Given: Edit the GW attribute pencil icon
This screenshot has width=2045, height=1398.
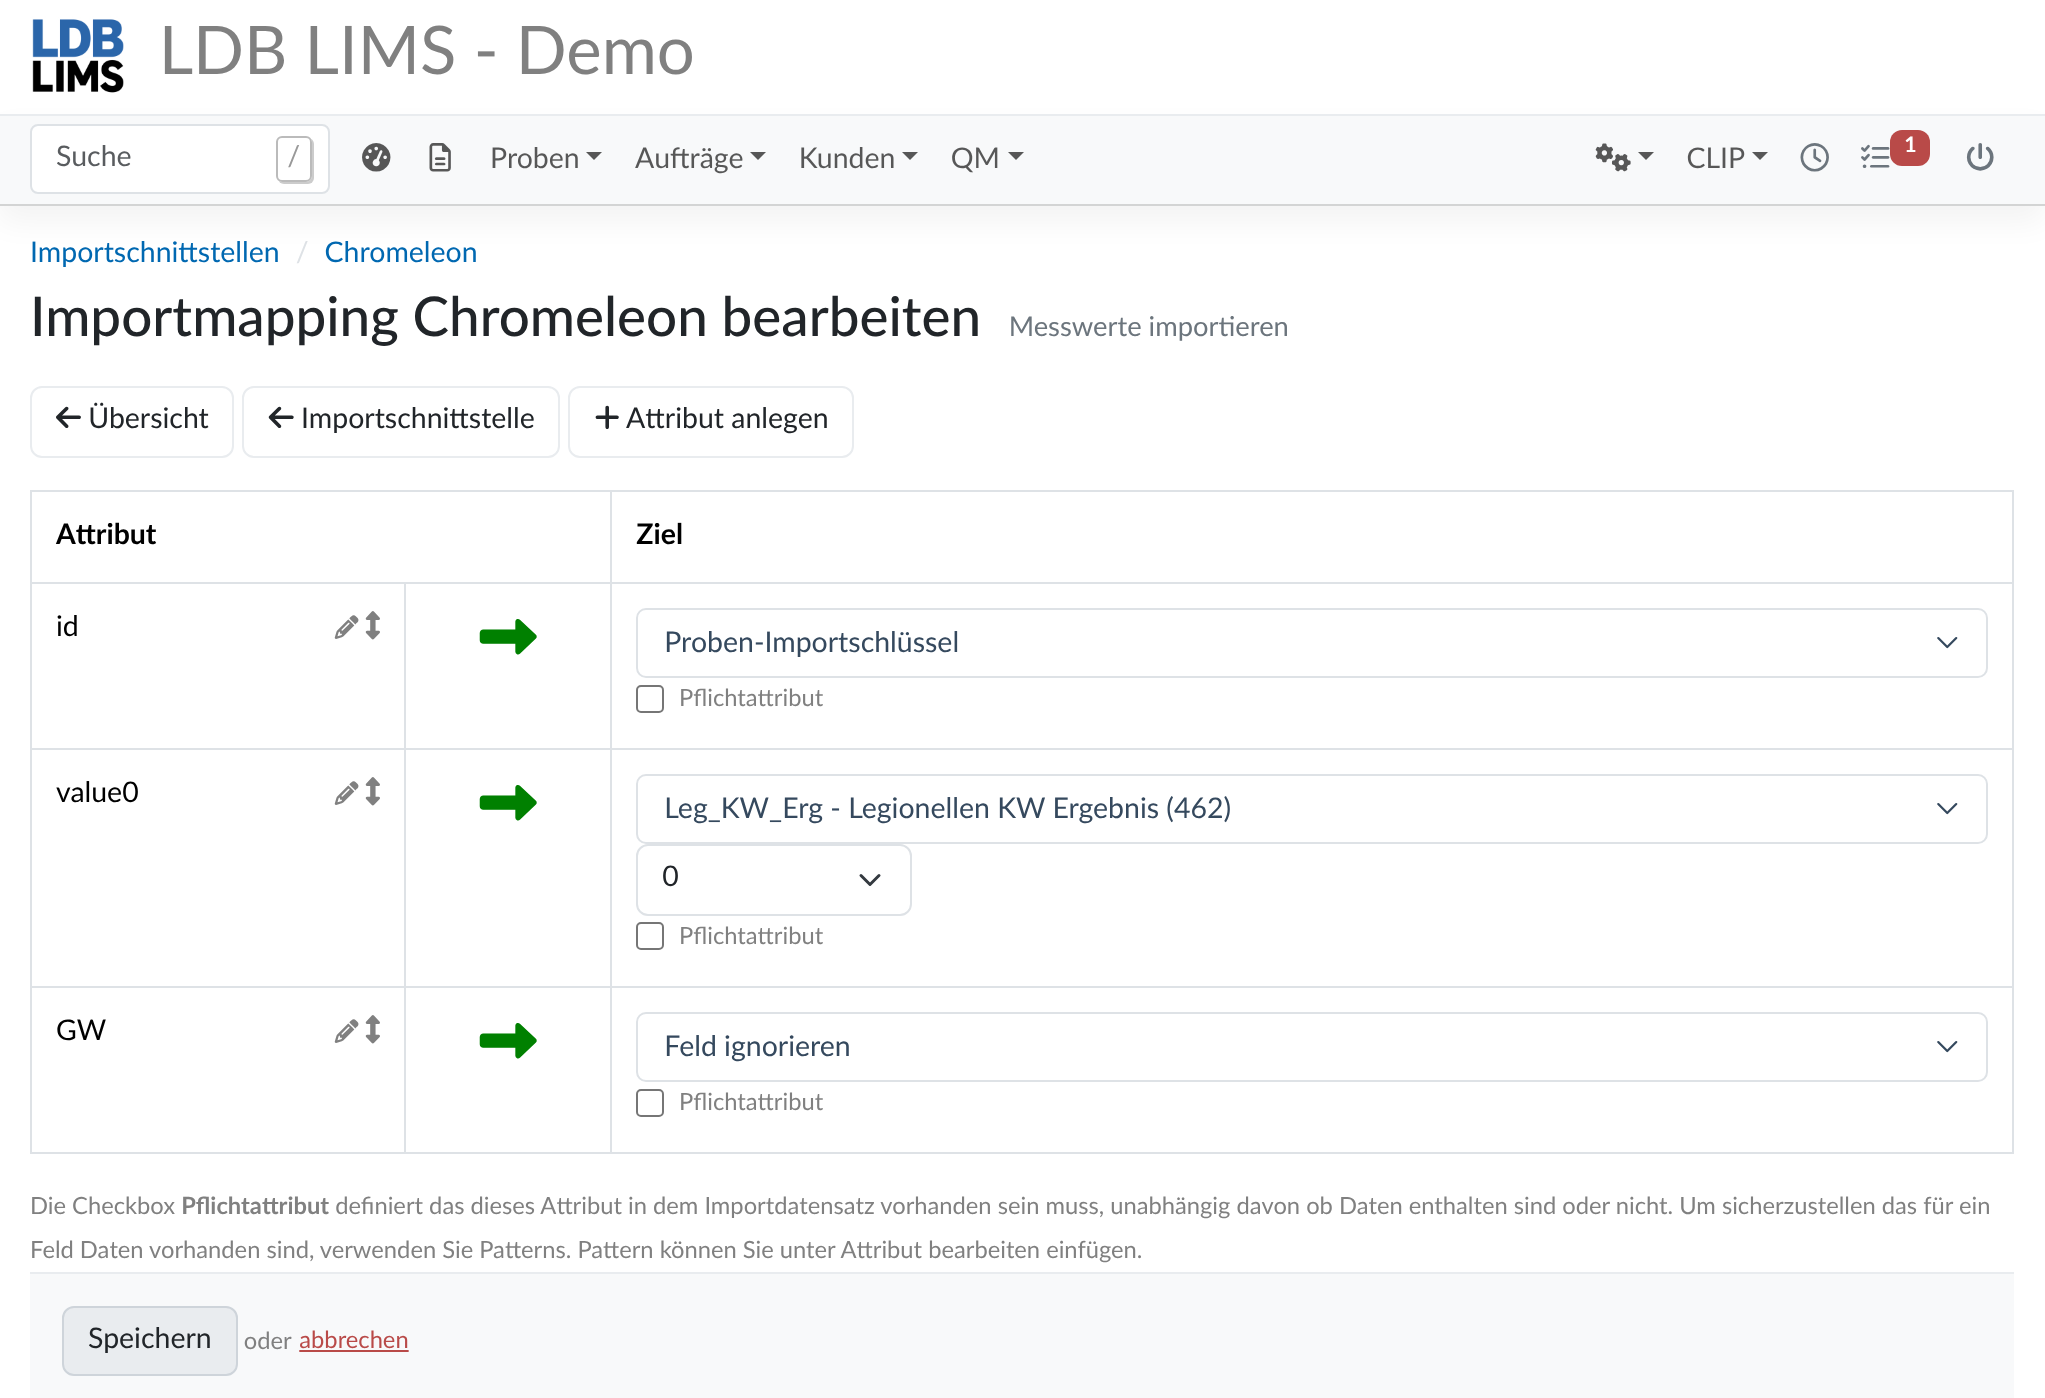Looking at the screenshot, I should tap(346, 1031).
